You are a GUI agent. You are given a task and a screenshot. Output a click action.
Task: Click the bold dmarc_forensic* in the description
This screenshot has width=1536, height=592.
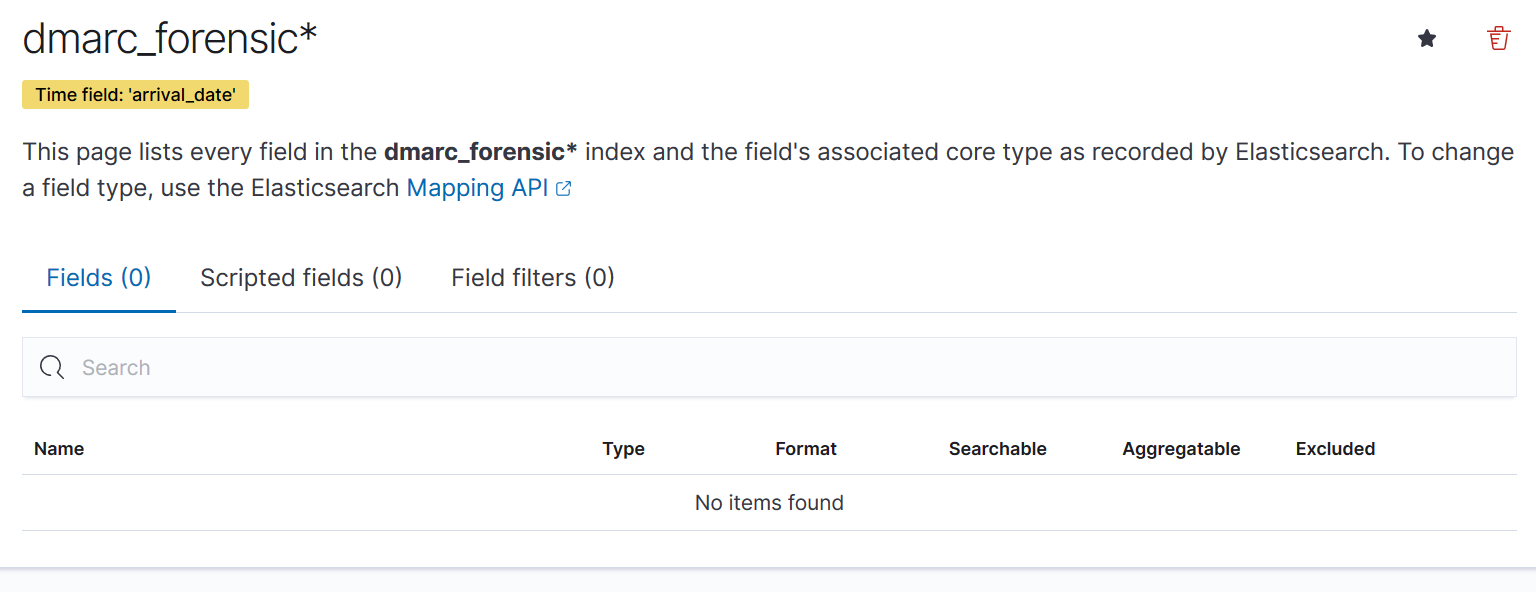480,153
